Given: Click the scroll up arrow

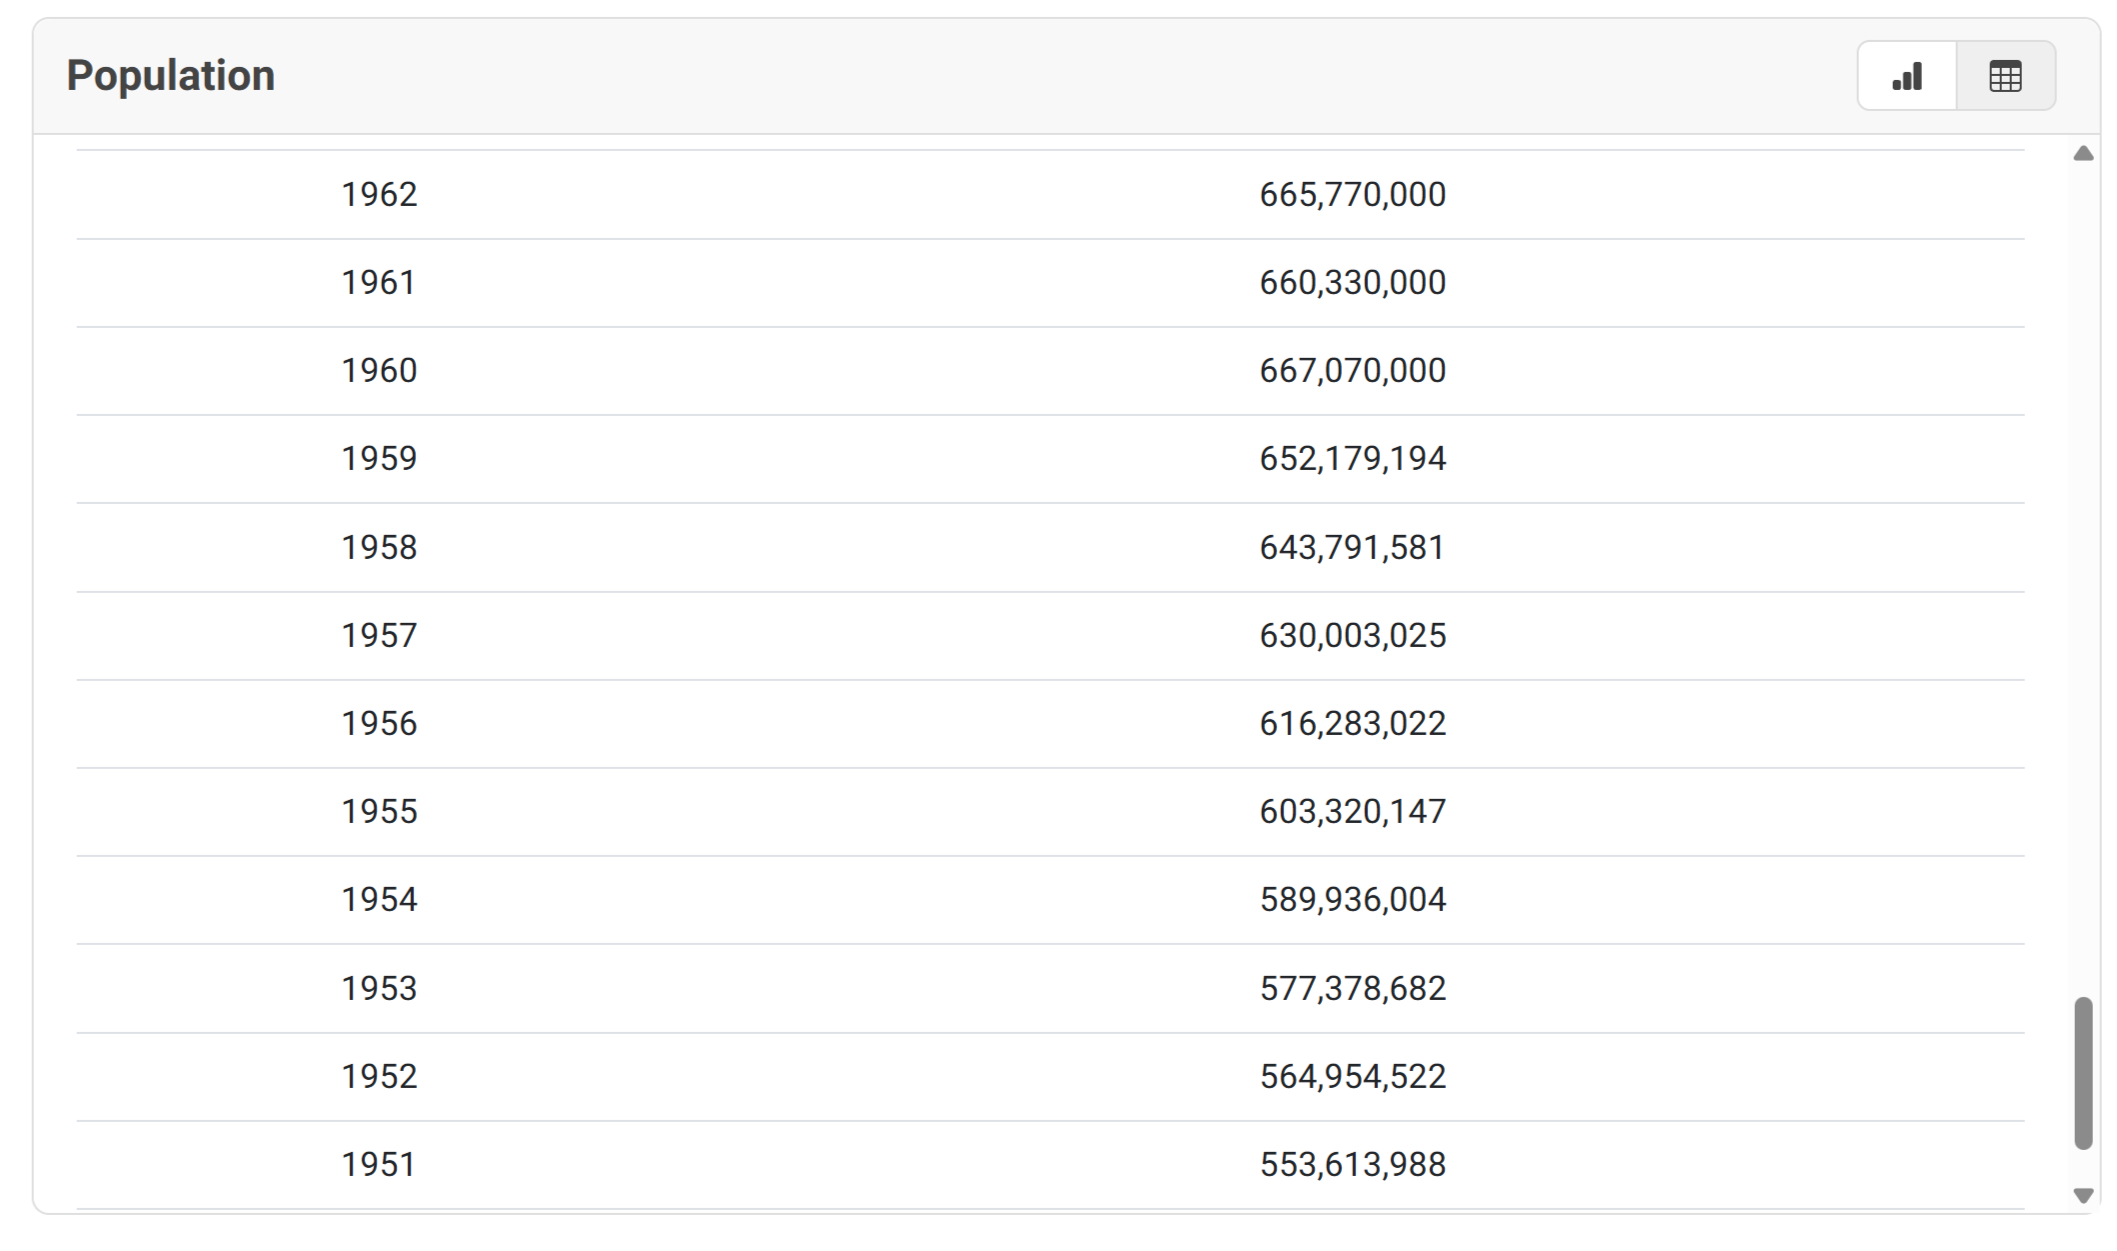Looking at the screenshot, I should click(x=2083, y=154).
